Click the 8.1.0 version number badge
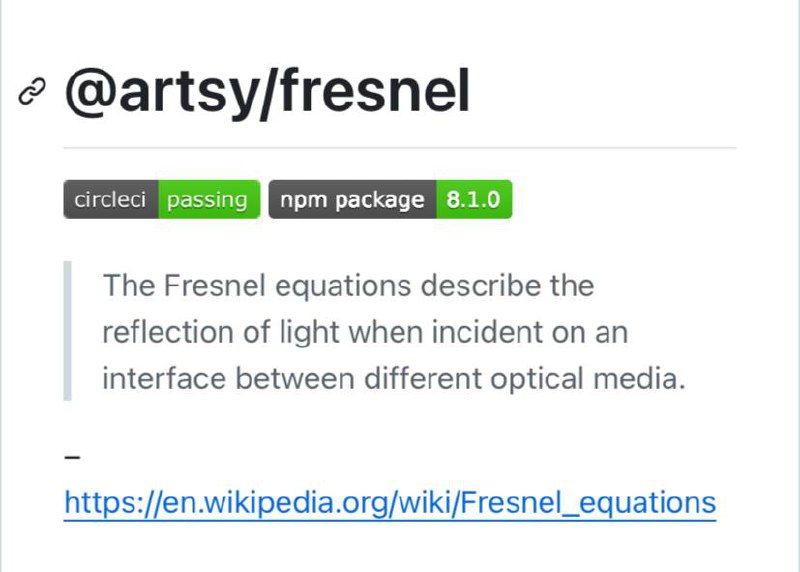Viewport: 800px width, 572px height. (x=474, y=200)
